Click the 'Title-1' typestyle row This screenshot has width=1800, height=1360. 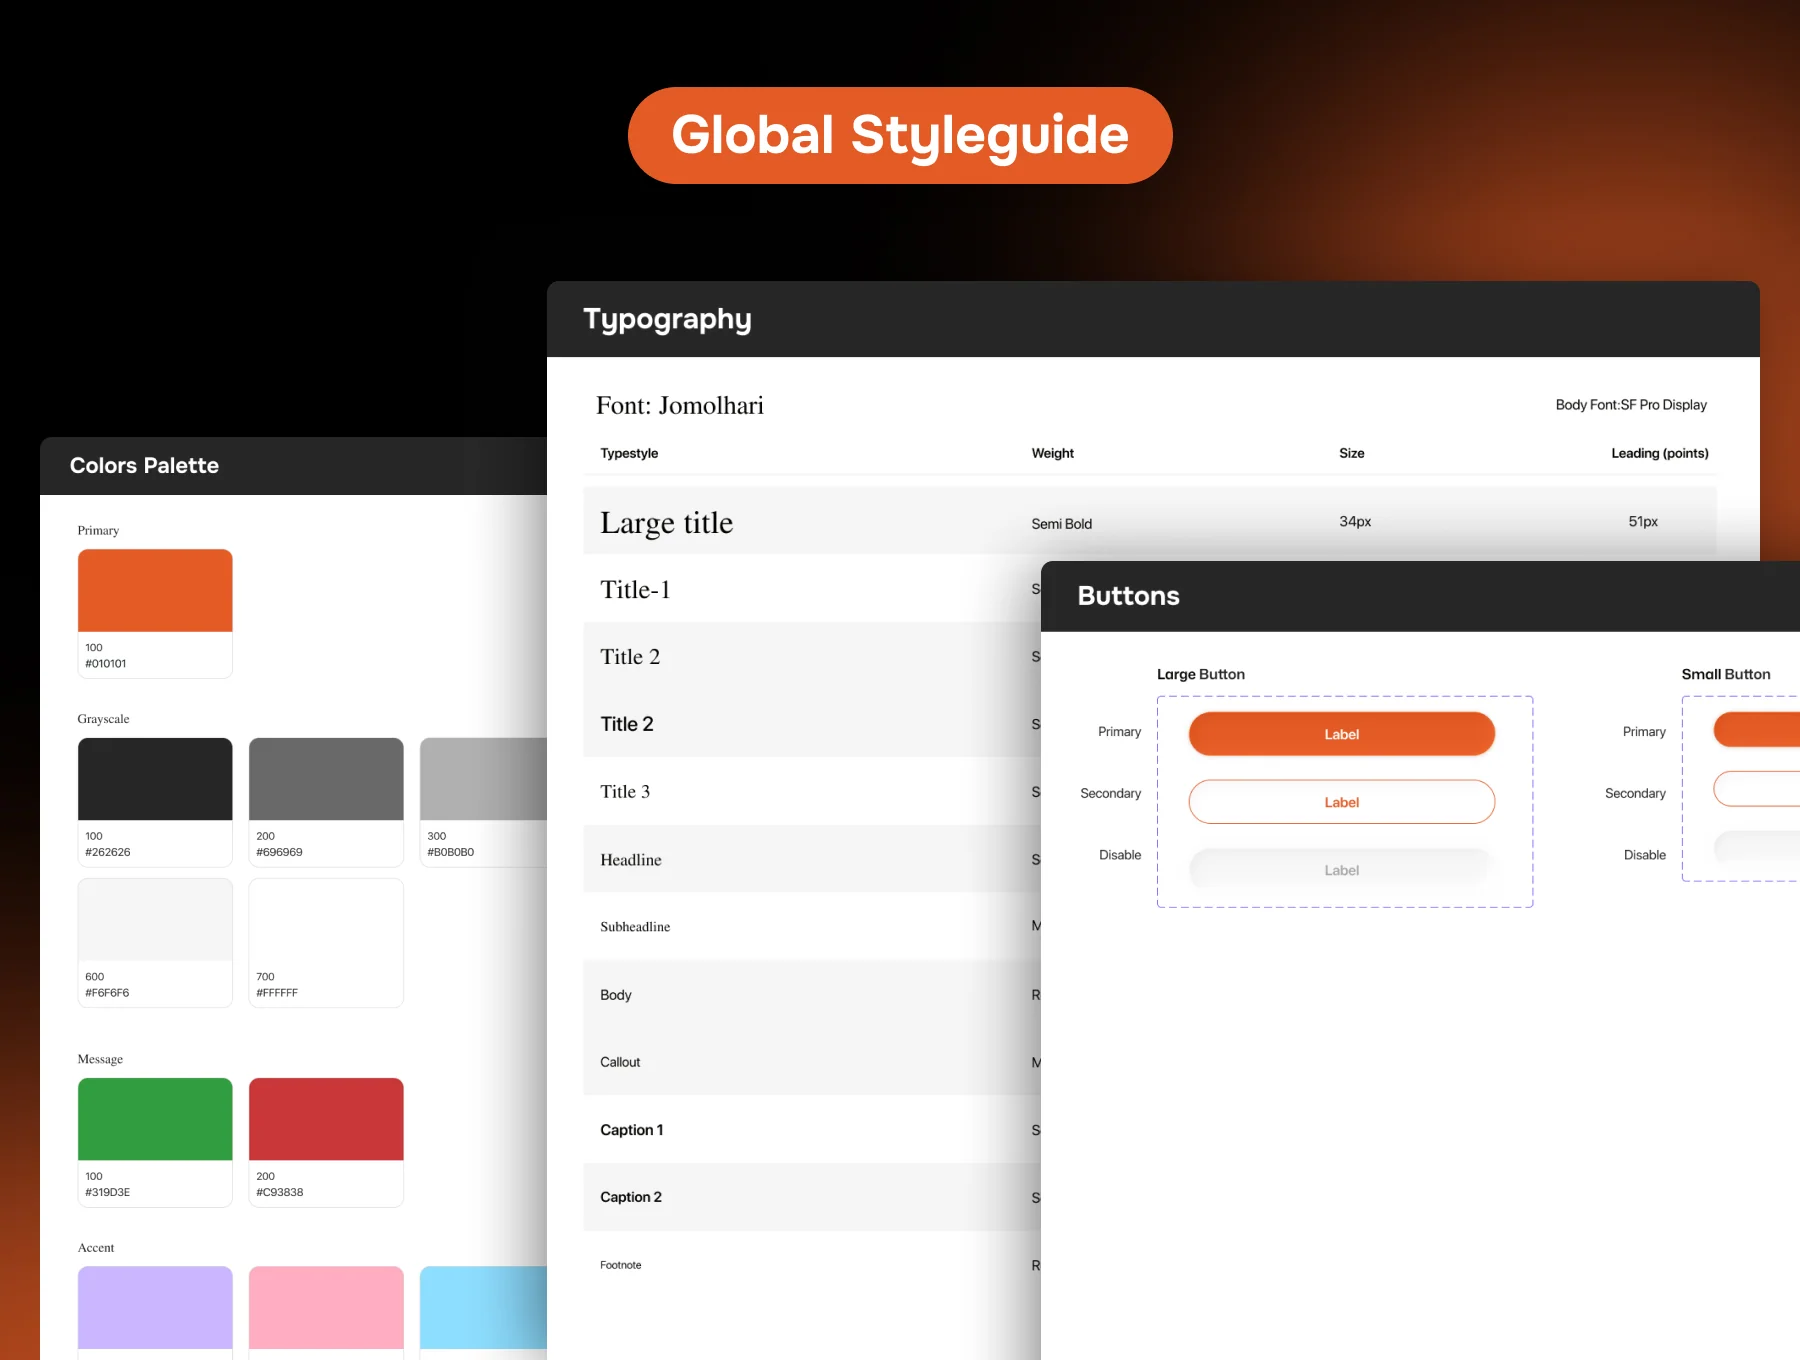(812, 589)
